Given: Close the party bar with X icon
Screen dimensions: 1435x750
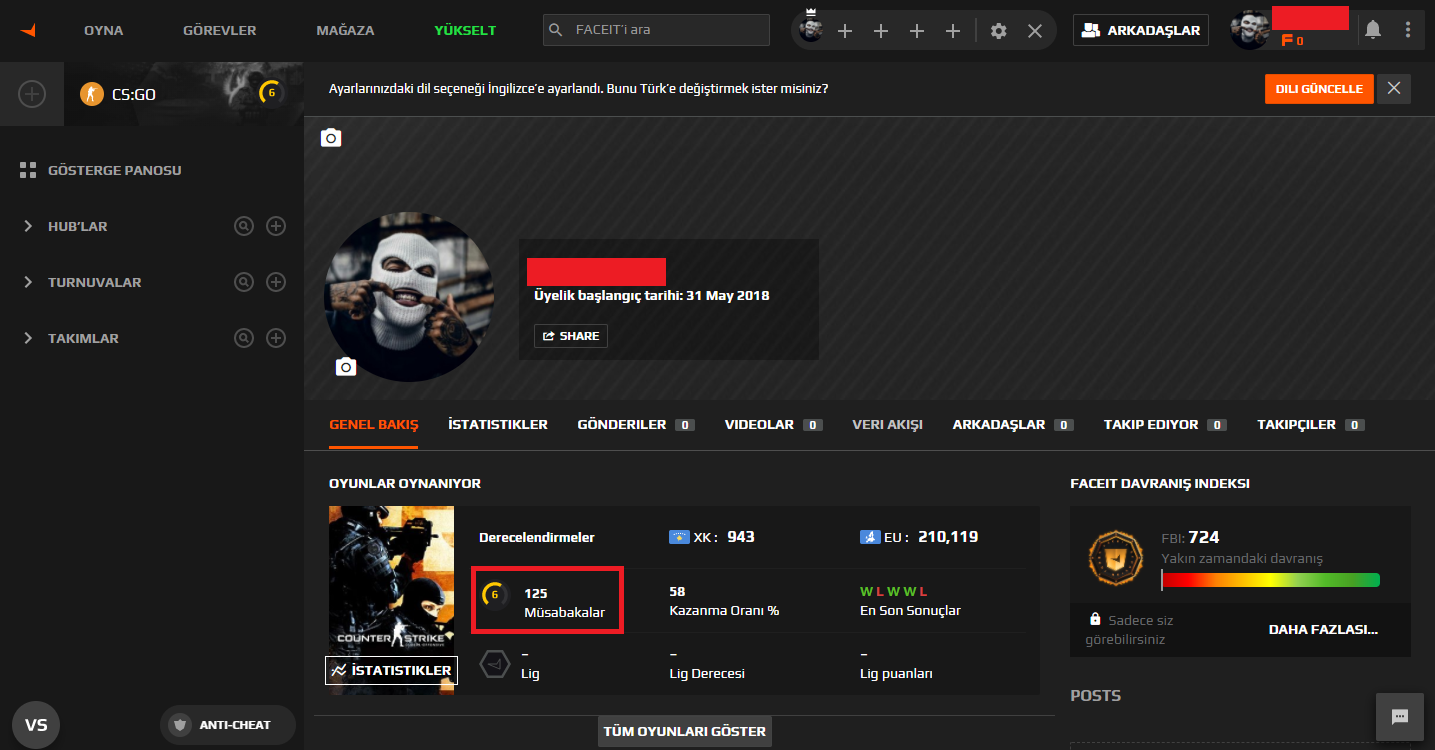Looking at the screenshot, I should 1035,31.
